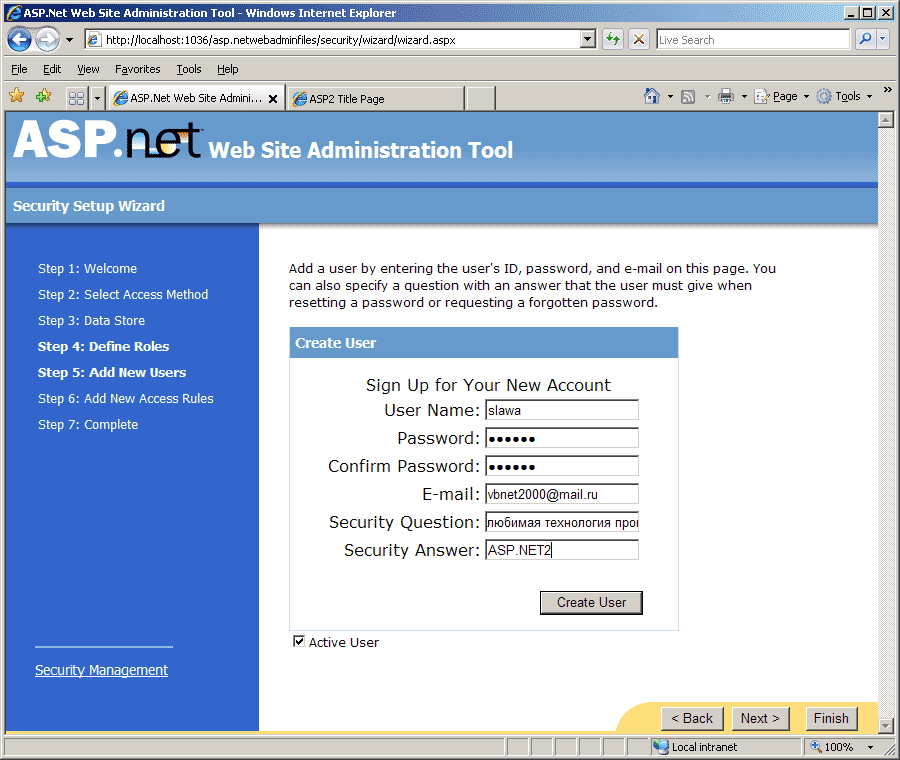This screenshot has height=760, width=900.
Task: Show more command bar items chevron
Action: tap(887, 90)
